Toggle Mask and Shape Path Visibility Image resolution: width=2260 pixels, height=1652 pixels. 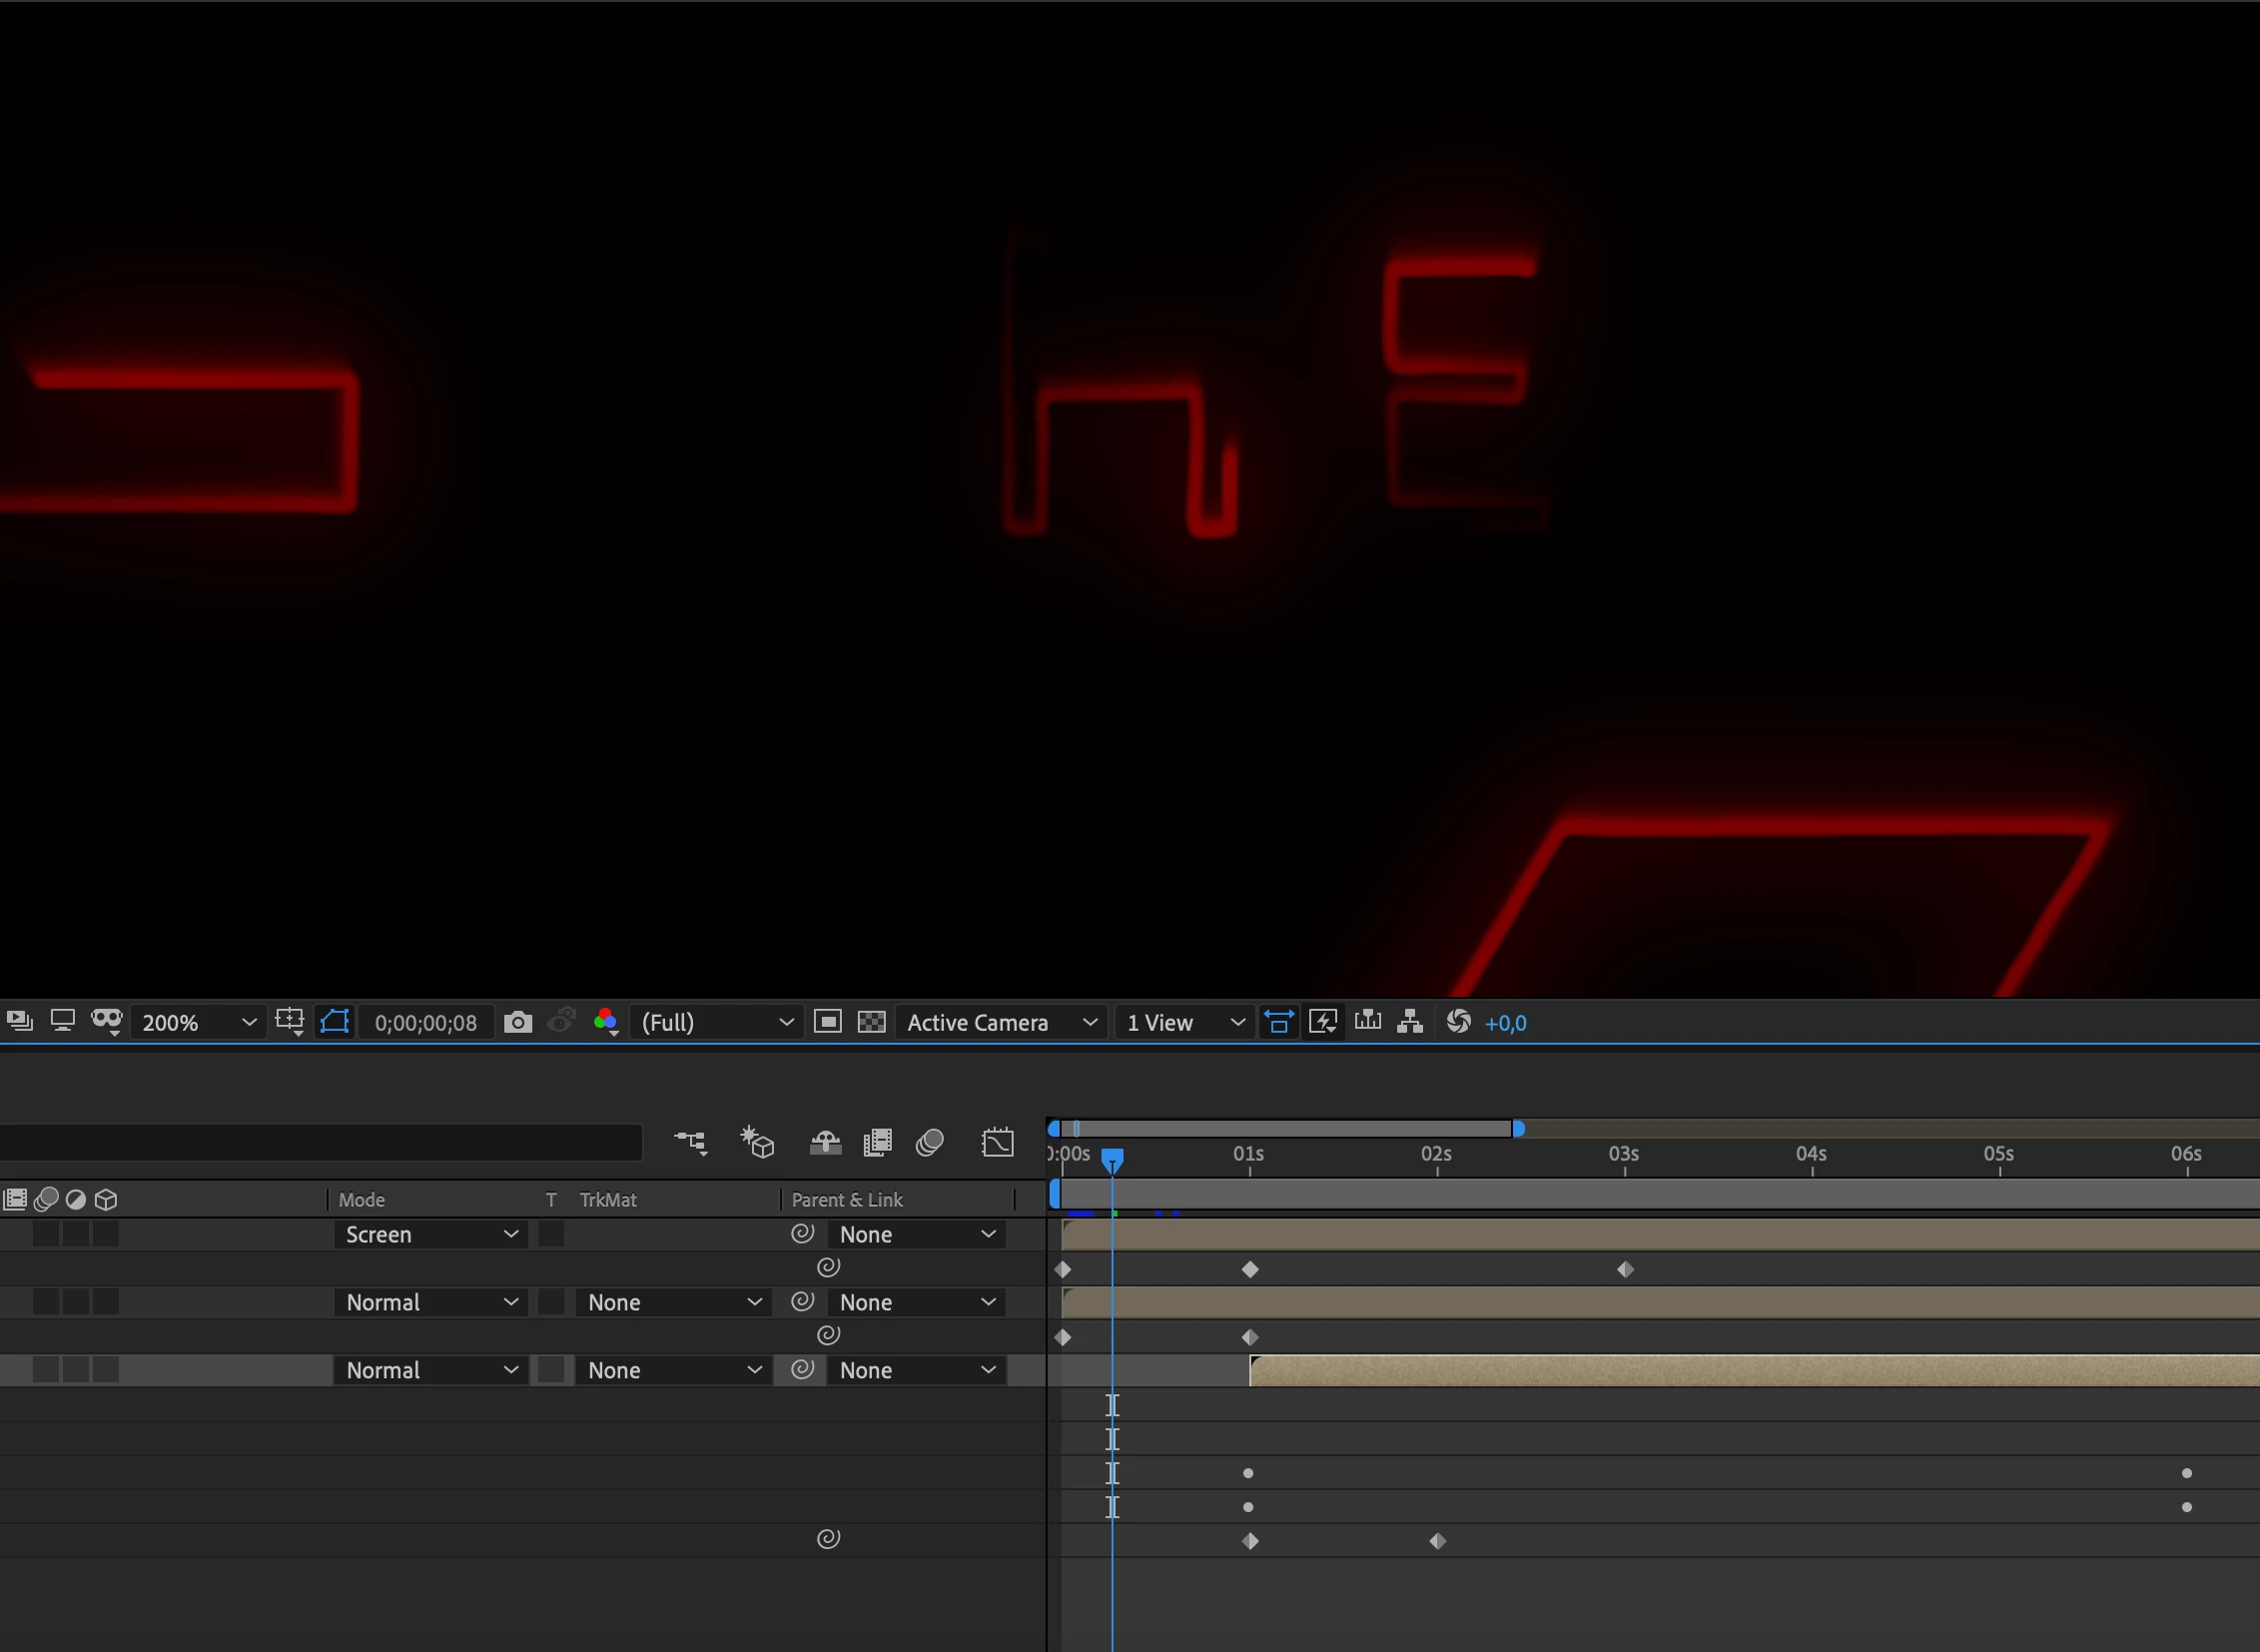point(334,1022)
